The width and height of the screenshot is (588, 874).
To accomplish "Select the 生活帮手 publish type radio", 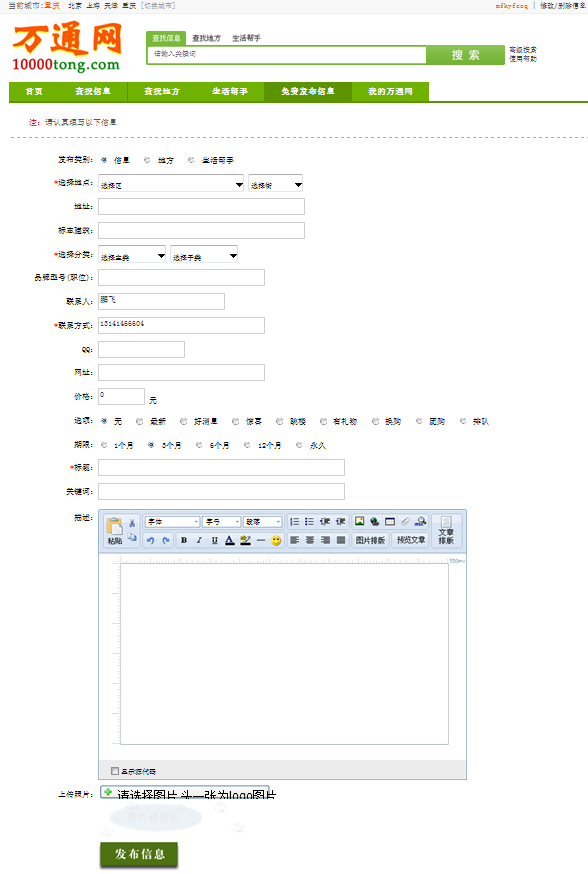I will point(191,160).
